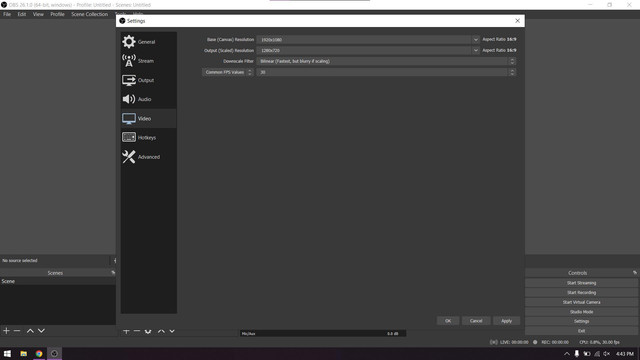Click Start Streaming in the Controls panel

coord(581,283)
